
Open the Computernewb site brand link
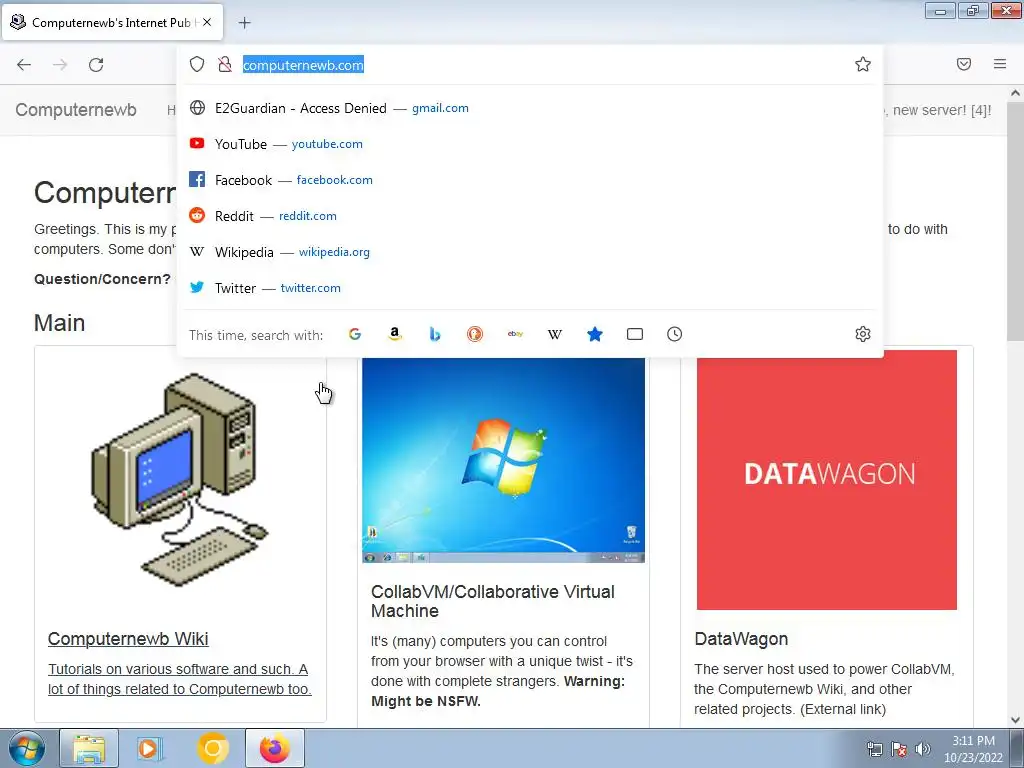76,110
